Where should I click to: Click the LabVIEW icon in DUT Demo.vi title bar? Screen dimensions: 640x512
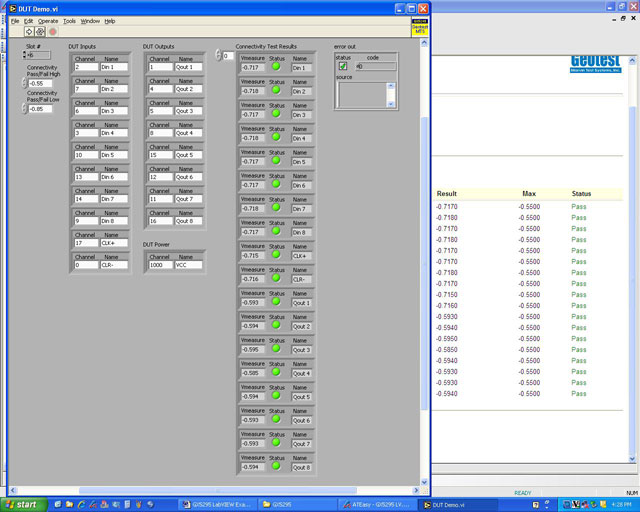[13, 9]
